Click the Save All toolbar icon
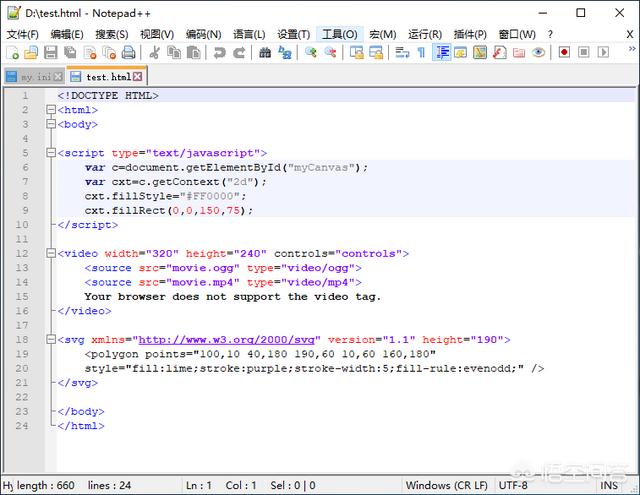The width and height of the screenshot is (640, 495). point(70,53)
